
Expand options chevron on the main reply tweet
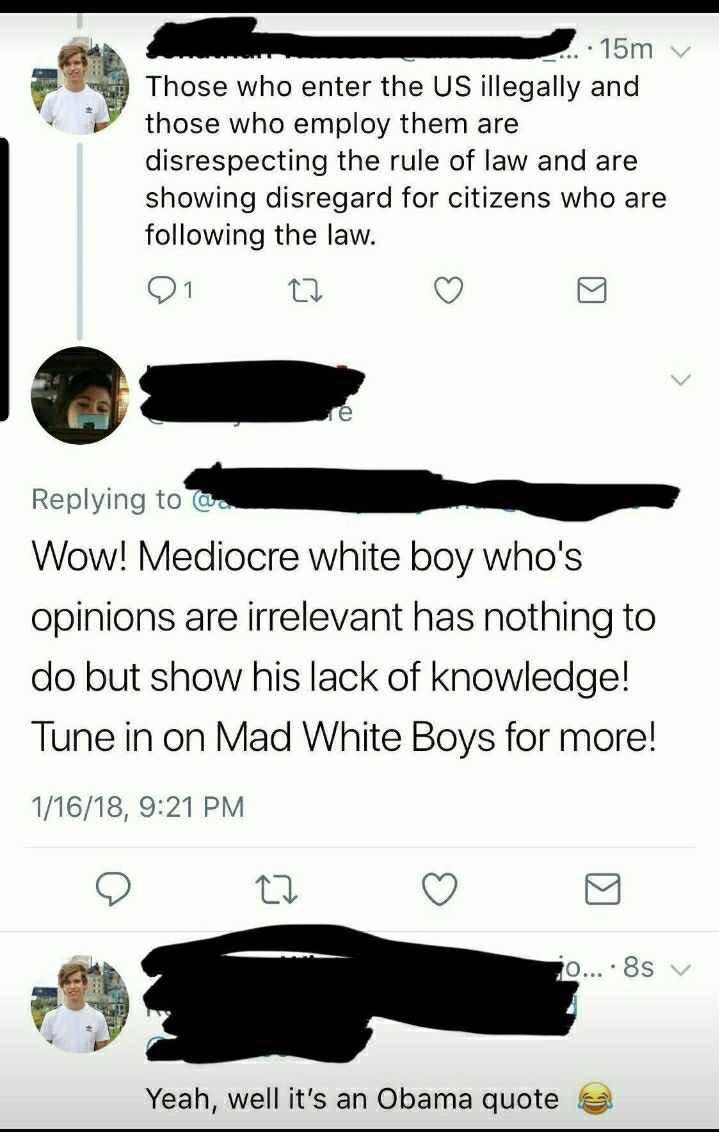click(681, 379)
